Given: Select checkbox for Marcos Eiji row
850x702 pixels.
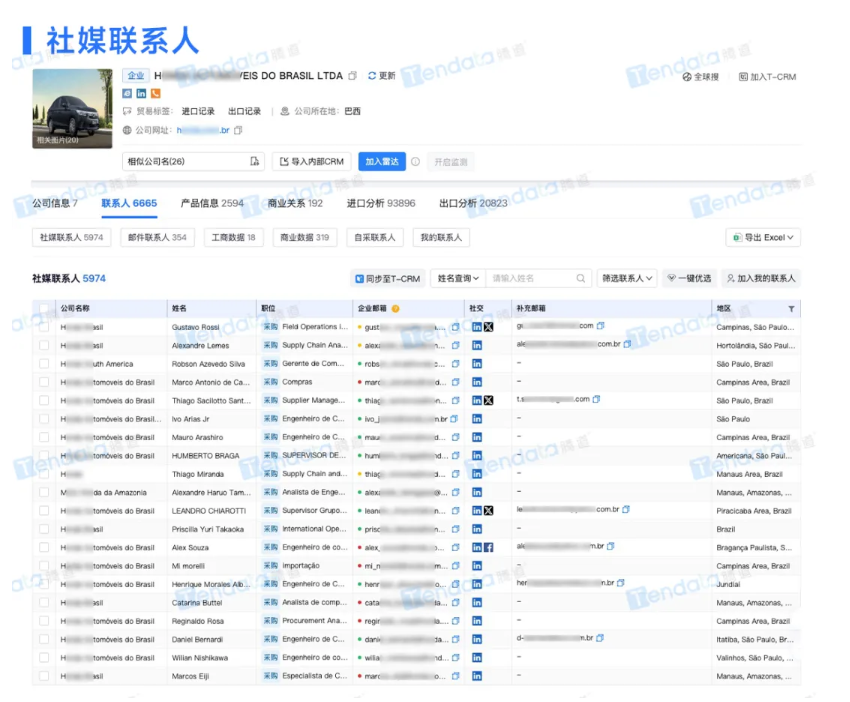Looking at the screenshot, I should (x=44, y=676).
